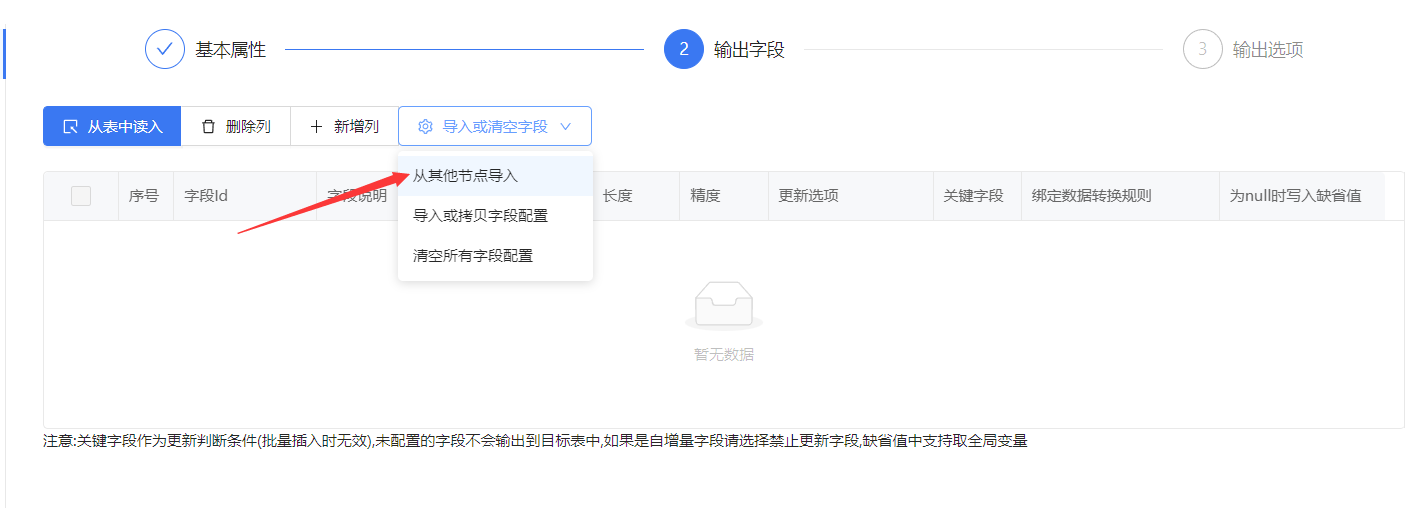Click the 输出选项 step label
Image resolution: width=1419 pixels, height=508 pixels.
point(1268,49)
